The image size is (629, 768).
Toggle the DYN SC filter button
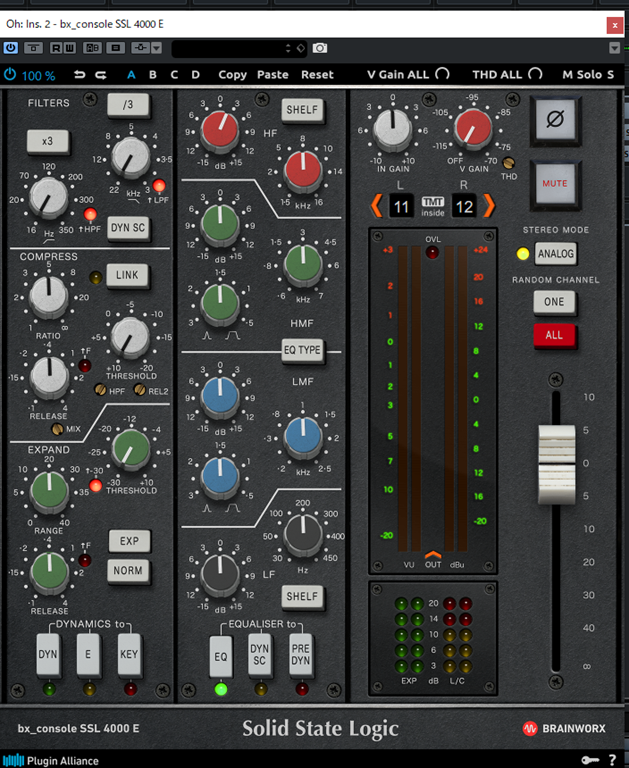[128, 228]
